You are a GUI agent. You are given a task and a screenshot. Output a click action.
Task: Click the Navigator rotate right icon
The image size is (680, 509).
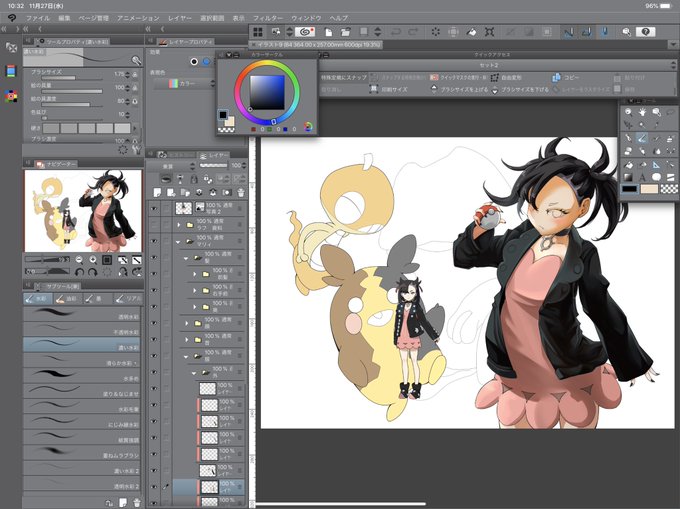point(93,272)
